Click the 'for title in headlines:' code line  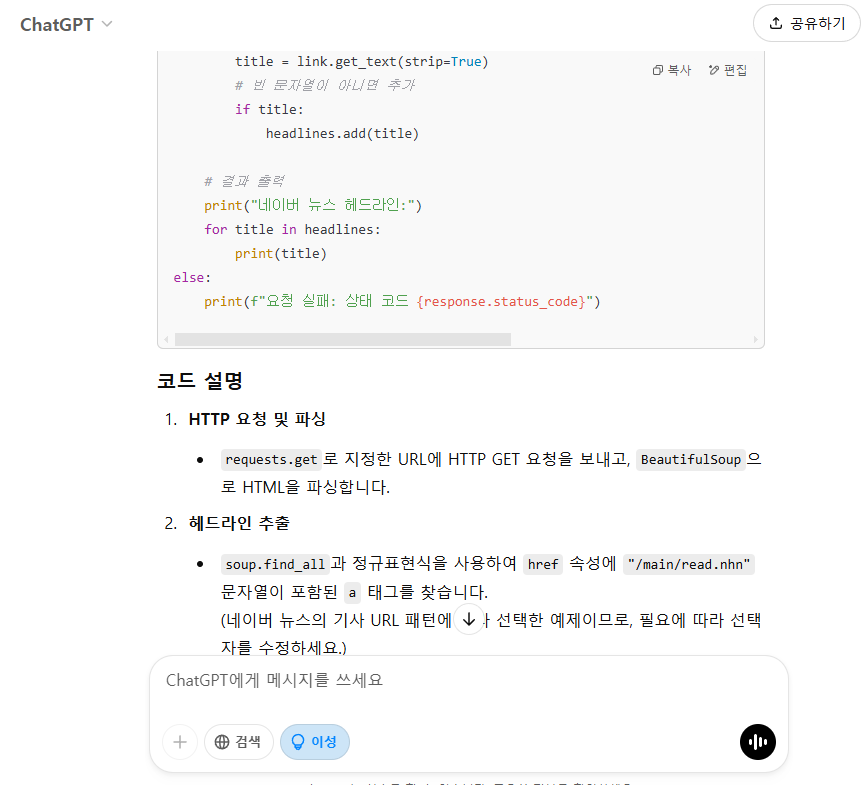click(x=292, y=229)
